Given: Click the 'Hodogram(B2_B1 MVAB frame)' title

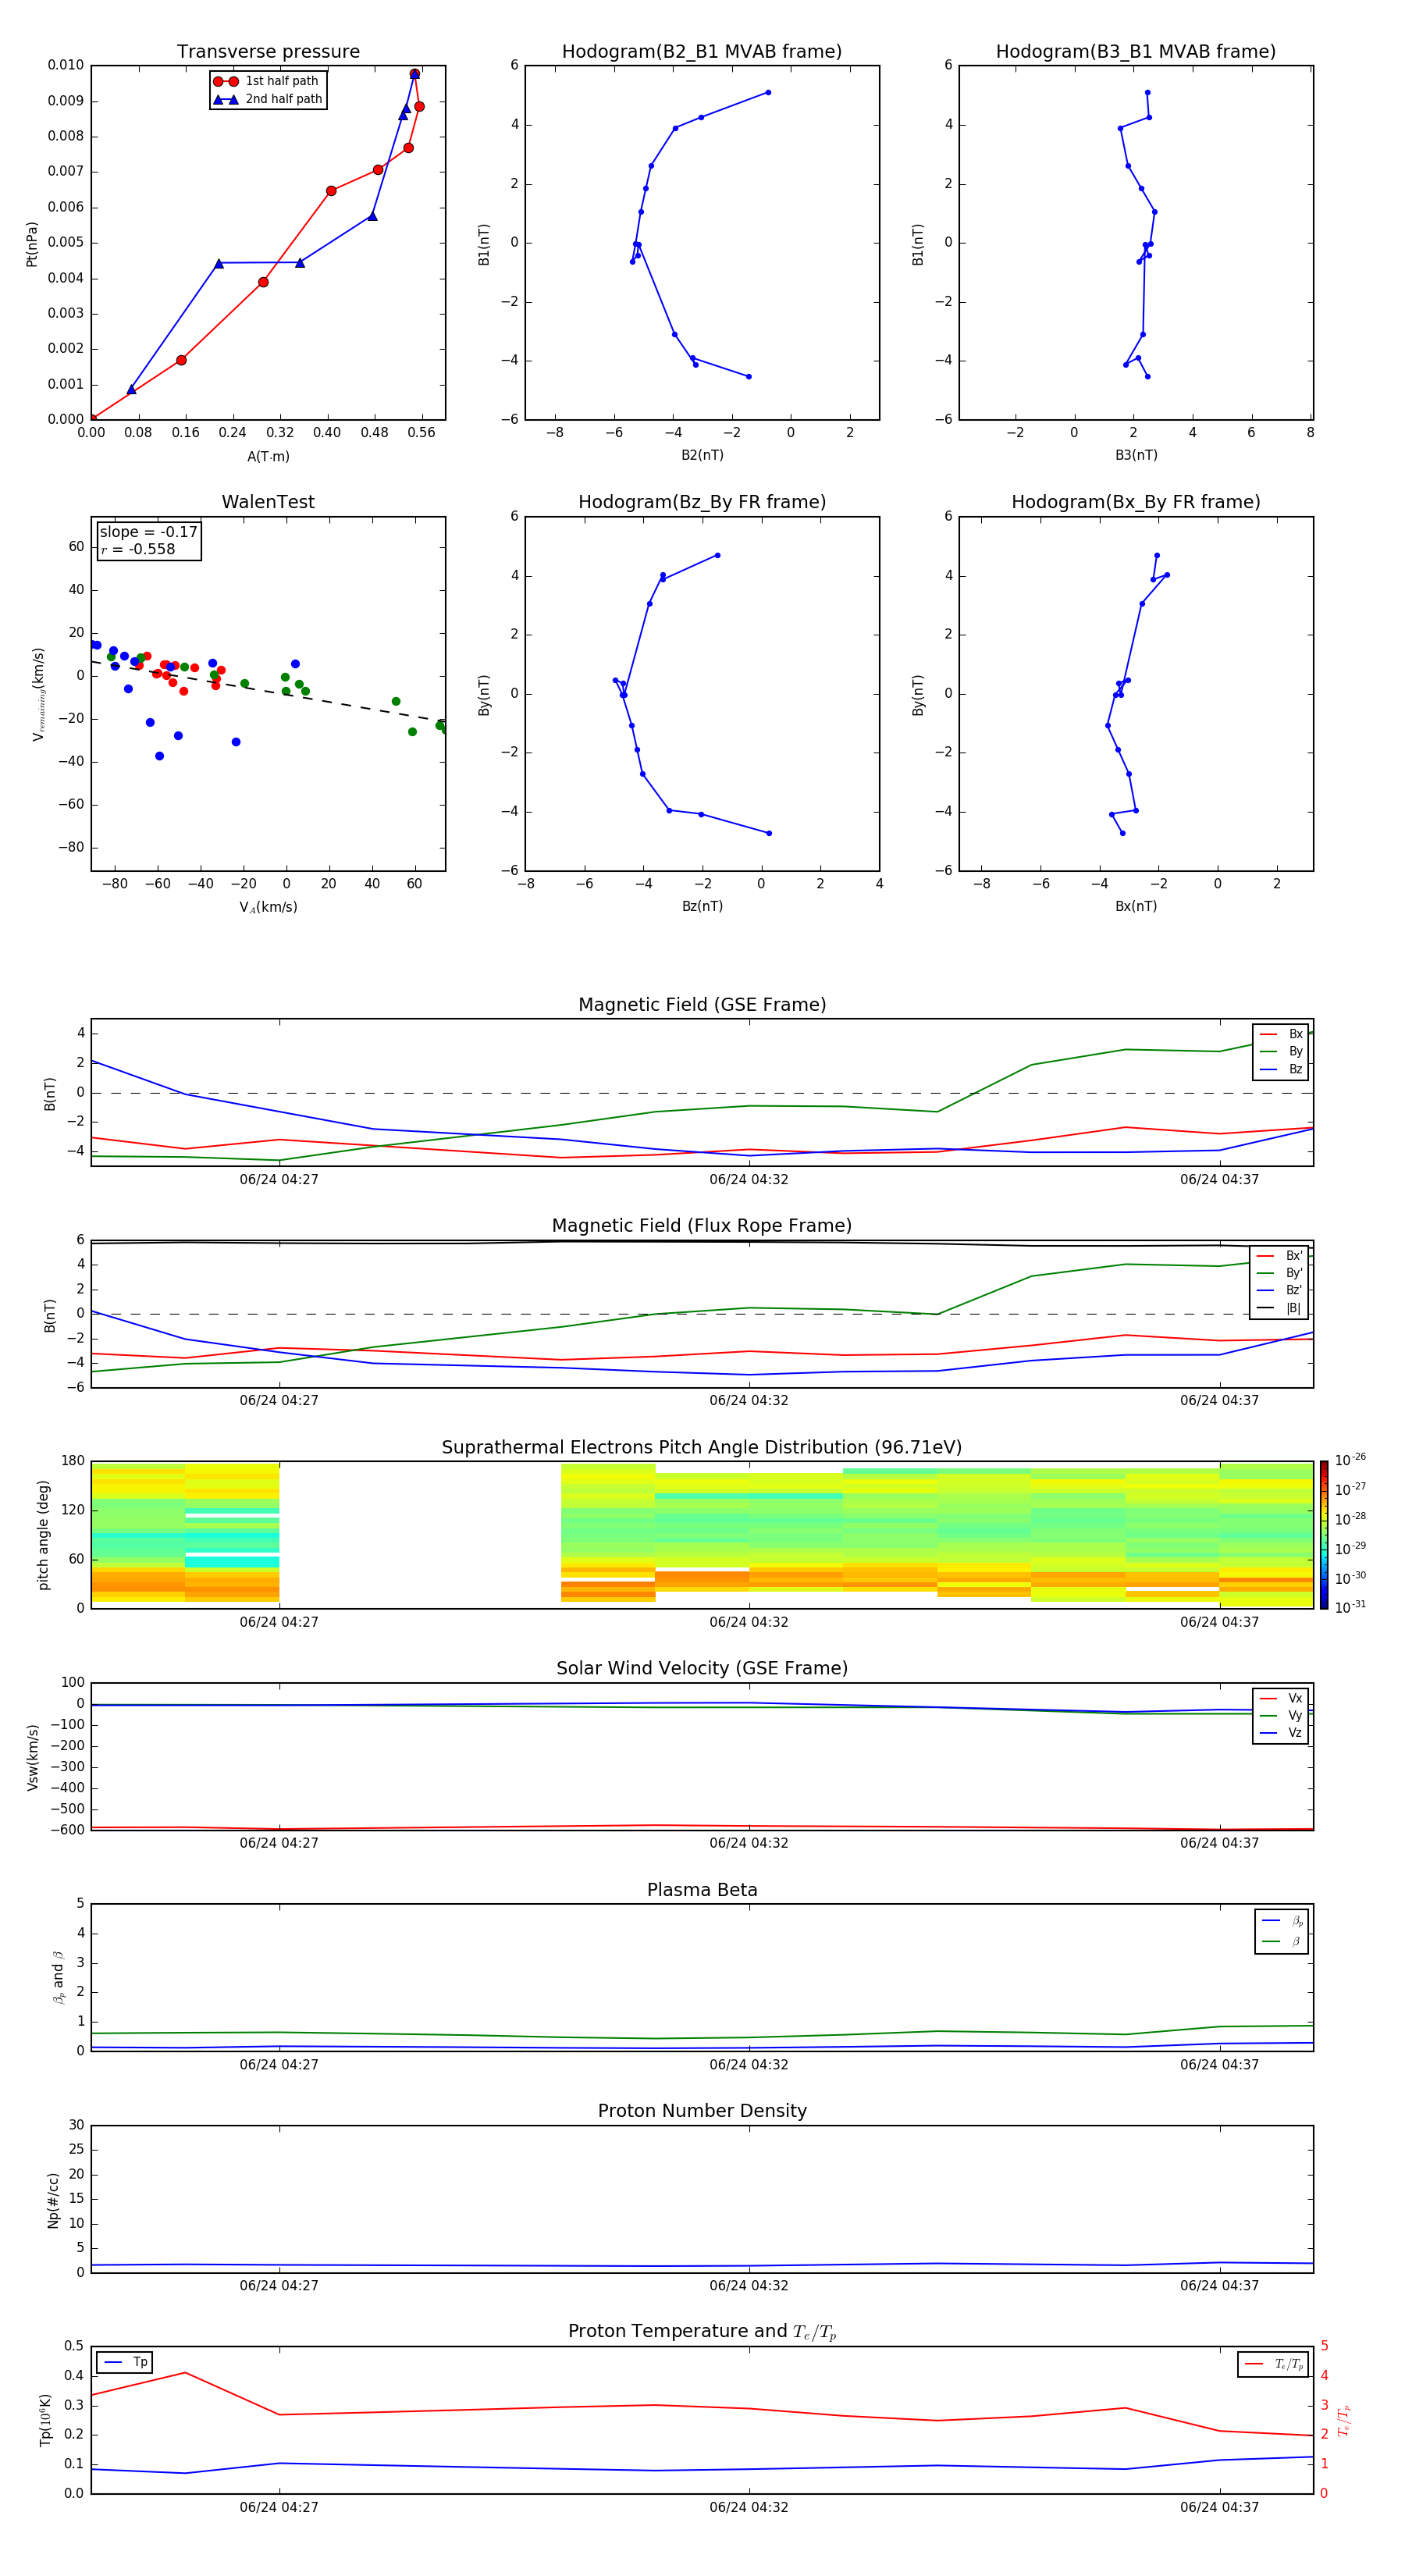Looking at the screenshot, I should [x=702, y=52].
